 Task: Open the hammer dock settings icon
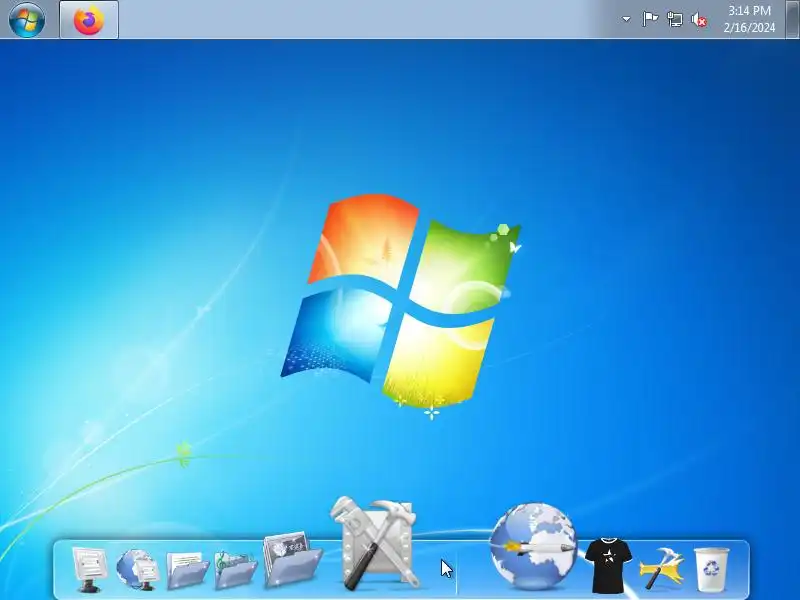[x=662, y=568]
